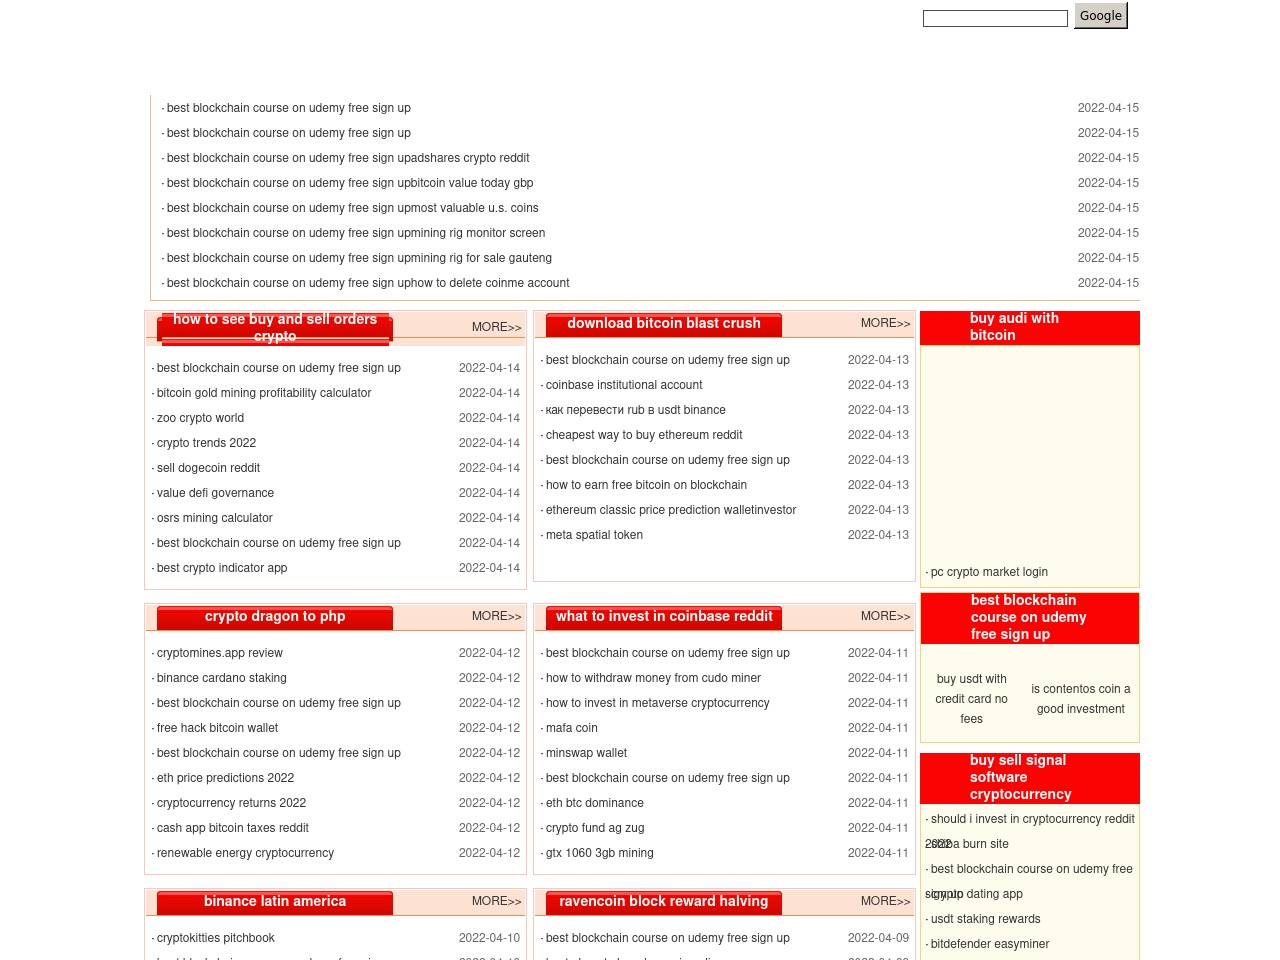Open 'eth btc dominance' link
The width and height of the screenshot is (1280, 960).
coord(595,803)
